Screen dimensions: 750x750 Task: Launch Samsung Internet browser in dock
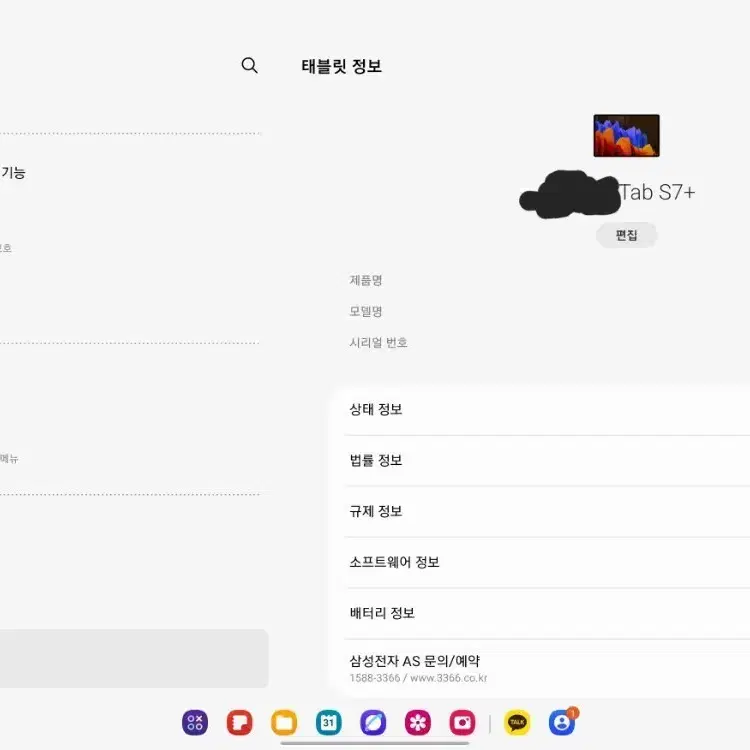(373, 722)
